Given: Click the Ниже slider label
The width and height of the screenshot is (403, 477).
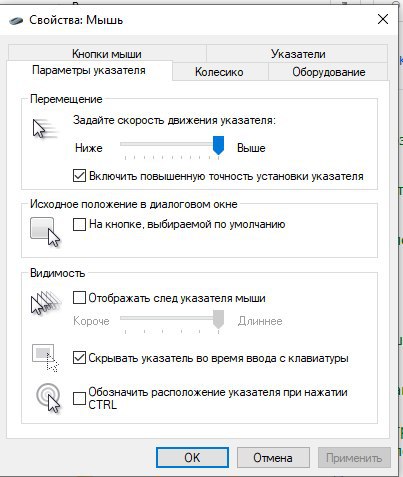Looking at the screenshot, I should [89, 148].
